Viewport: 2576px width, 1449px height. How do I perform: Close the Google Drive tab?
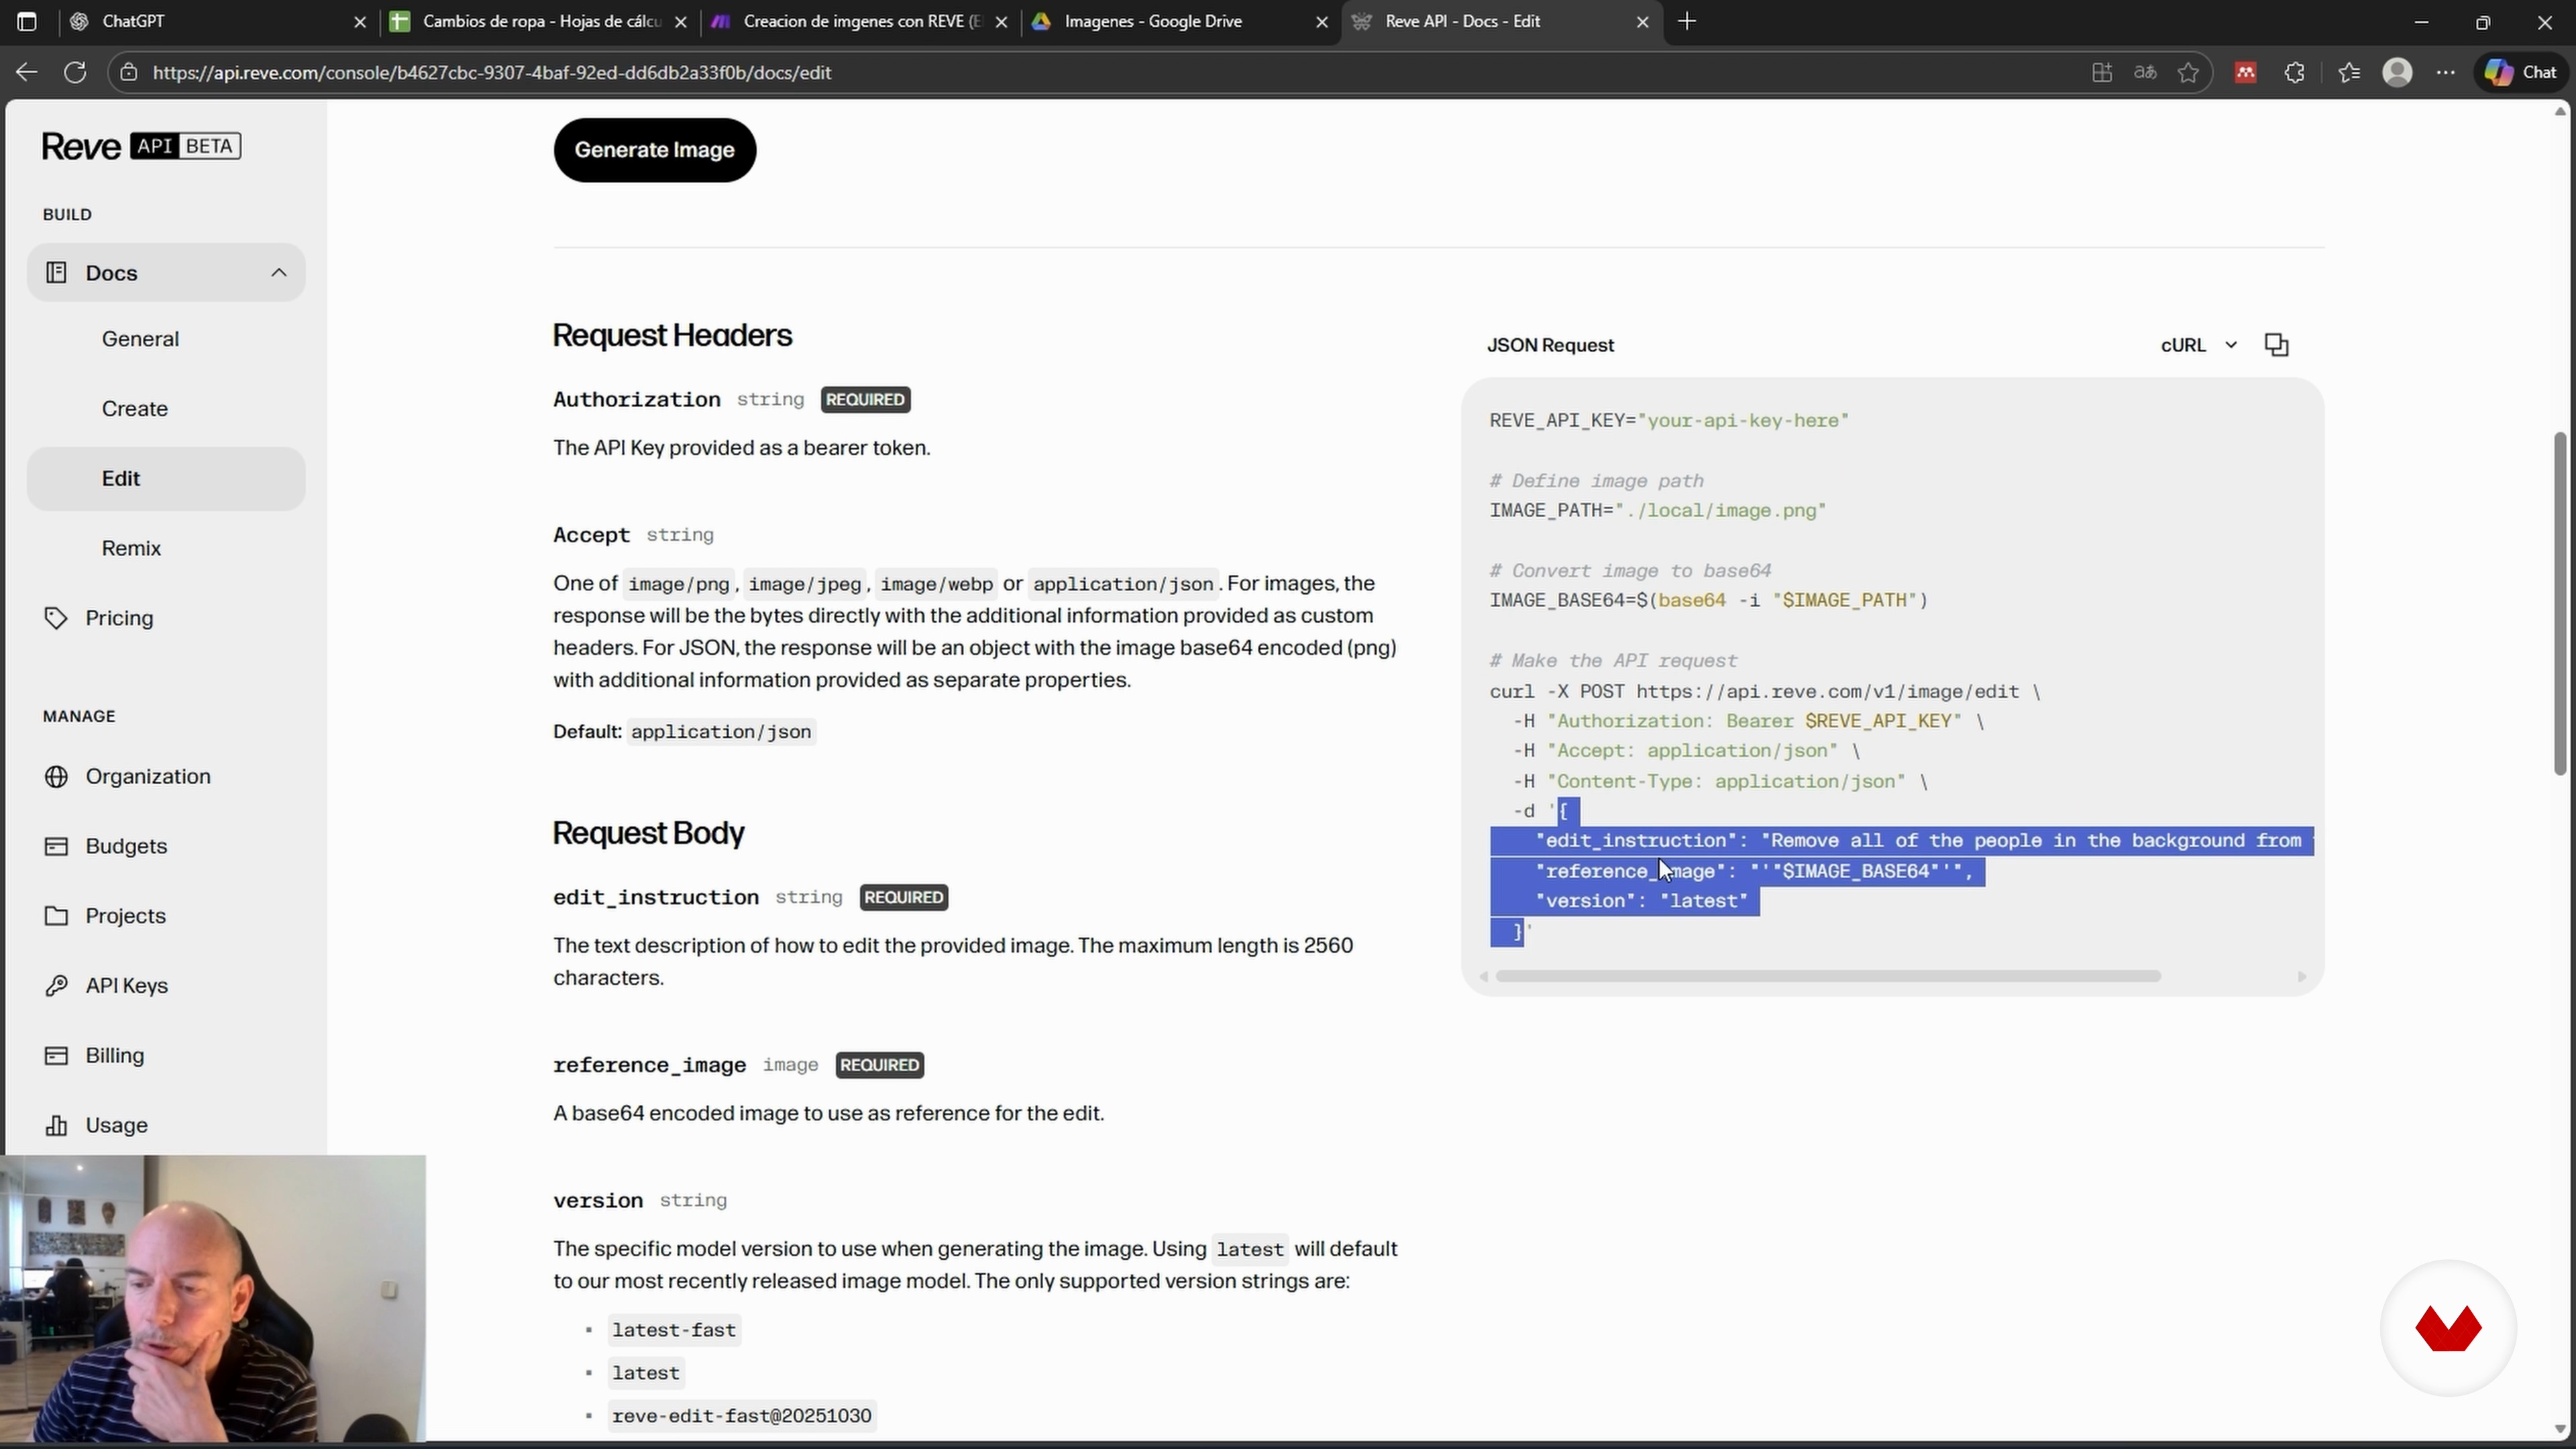pos(1322,22)
